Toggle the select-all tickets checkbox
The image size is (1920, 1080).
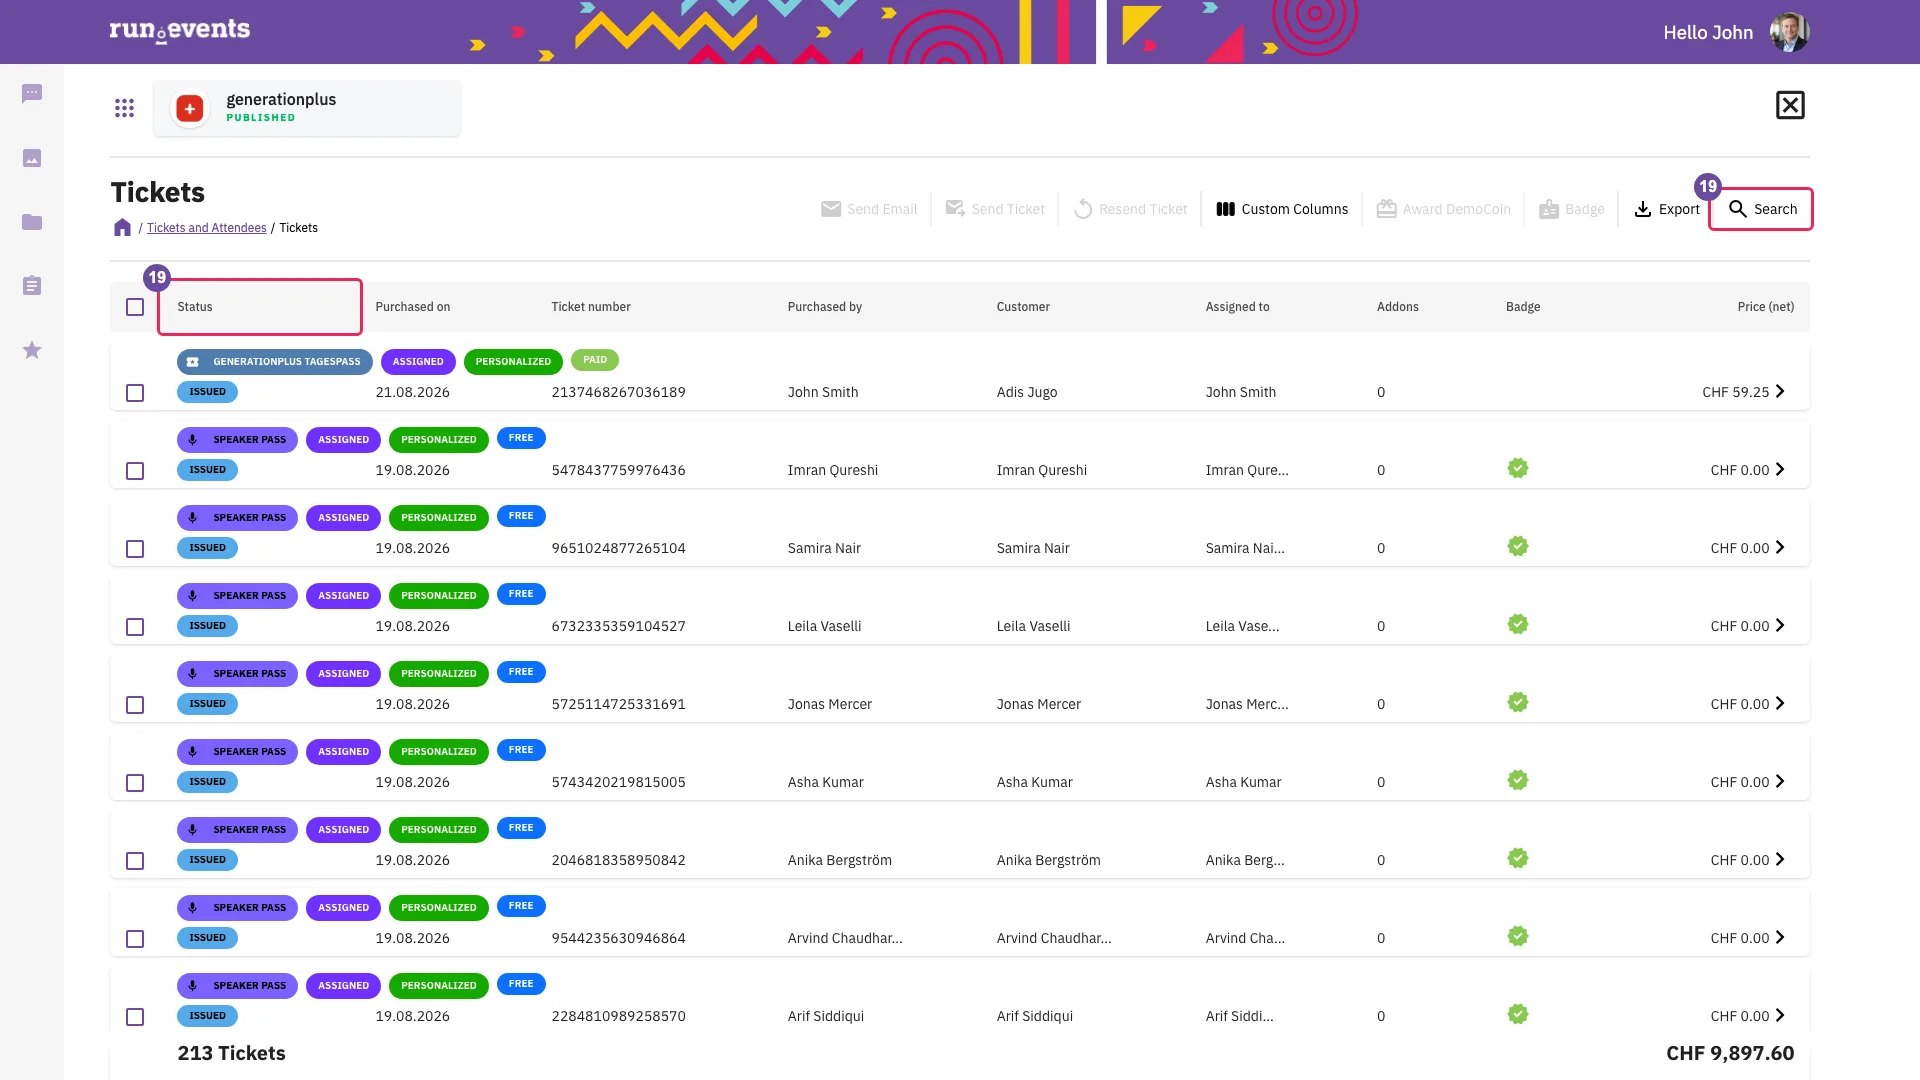(135, 307)
